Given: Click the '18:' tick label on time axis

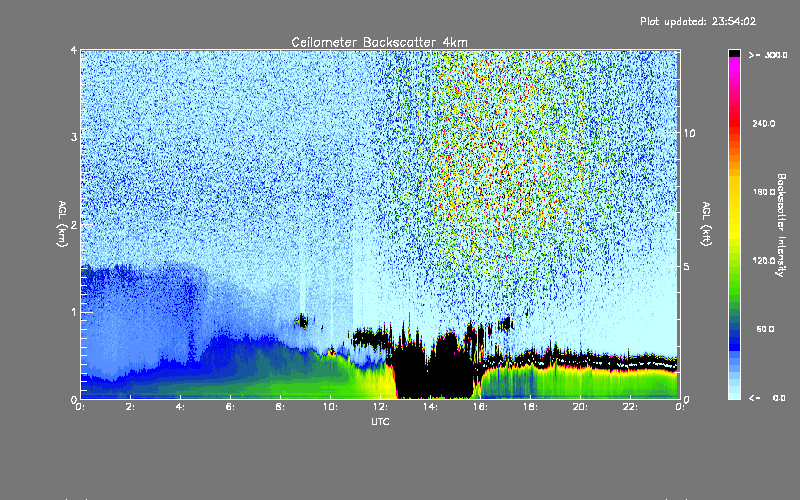Looking at the screenshot, I should pyautogui.click(x=530, y=407).
